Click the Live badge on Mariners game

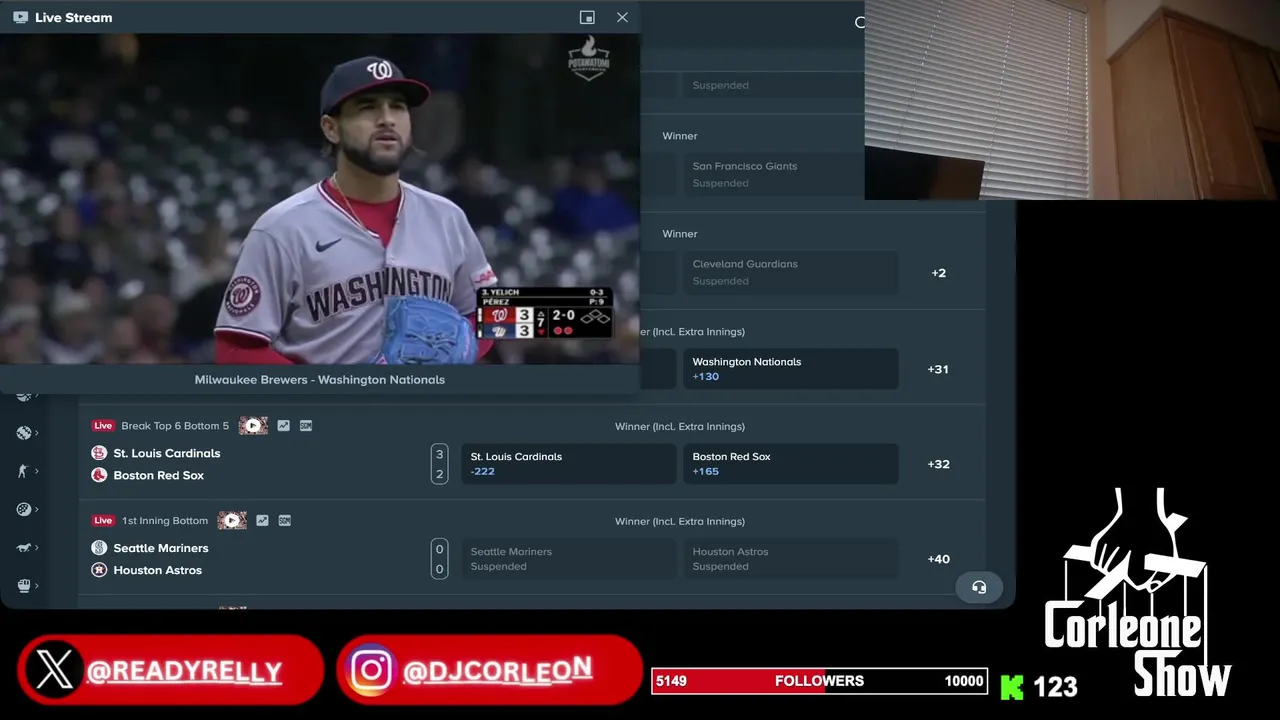(x=103, y=520)
